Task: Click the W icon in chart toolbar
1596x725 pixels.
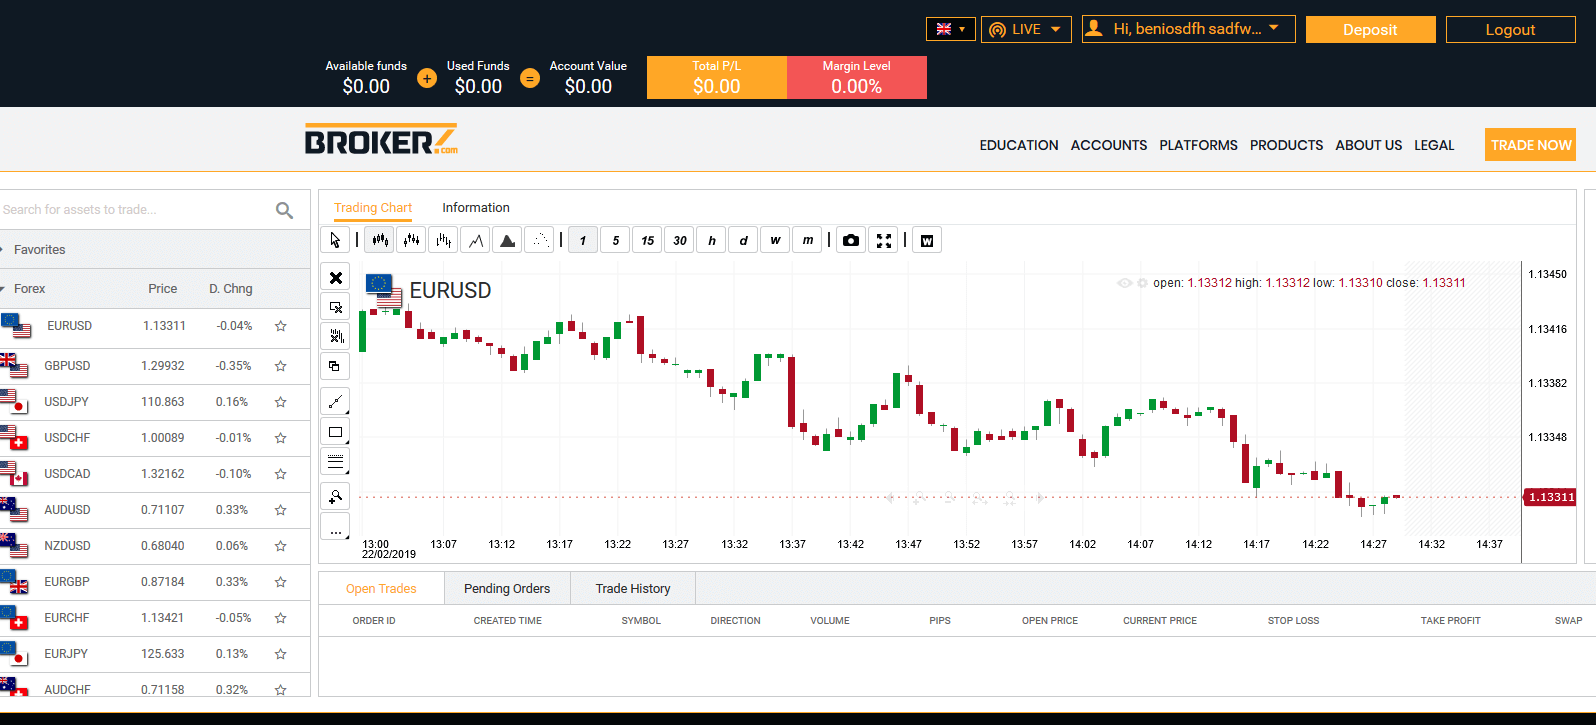Action: (x=927, y=240)
